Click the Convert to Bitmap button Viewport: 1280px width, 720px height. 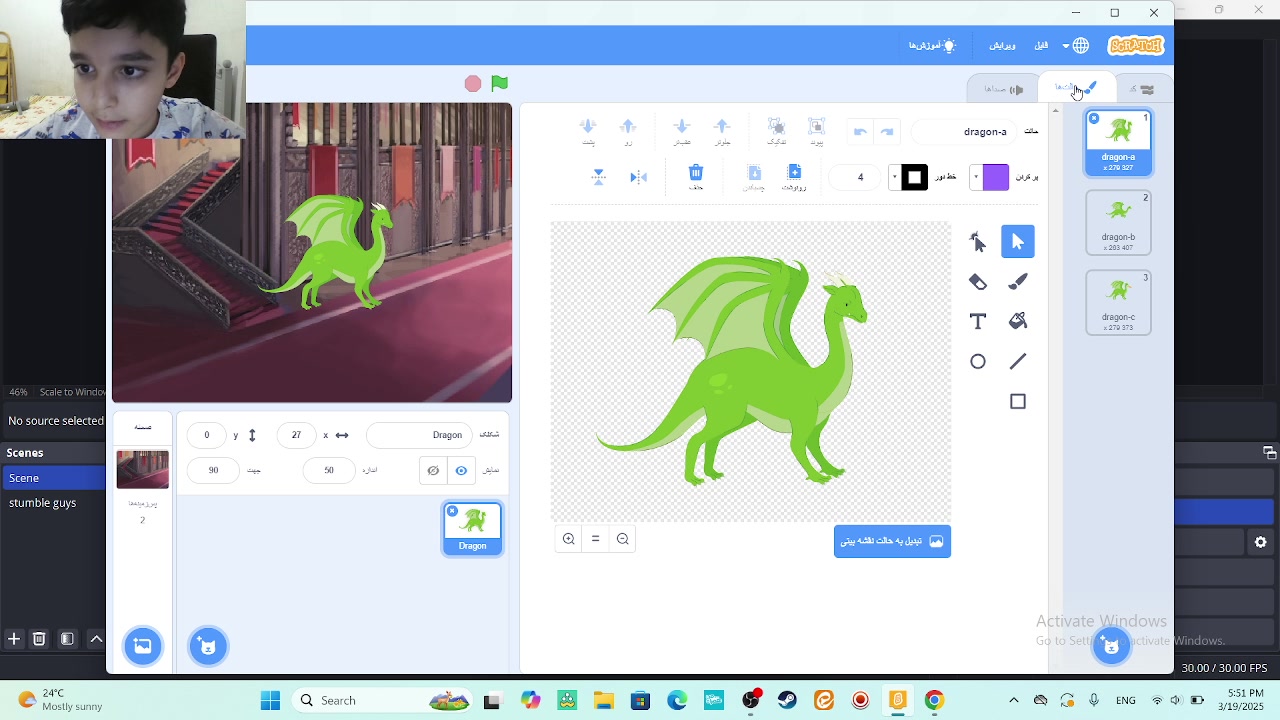click(x=892, y=541)
